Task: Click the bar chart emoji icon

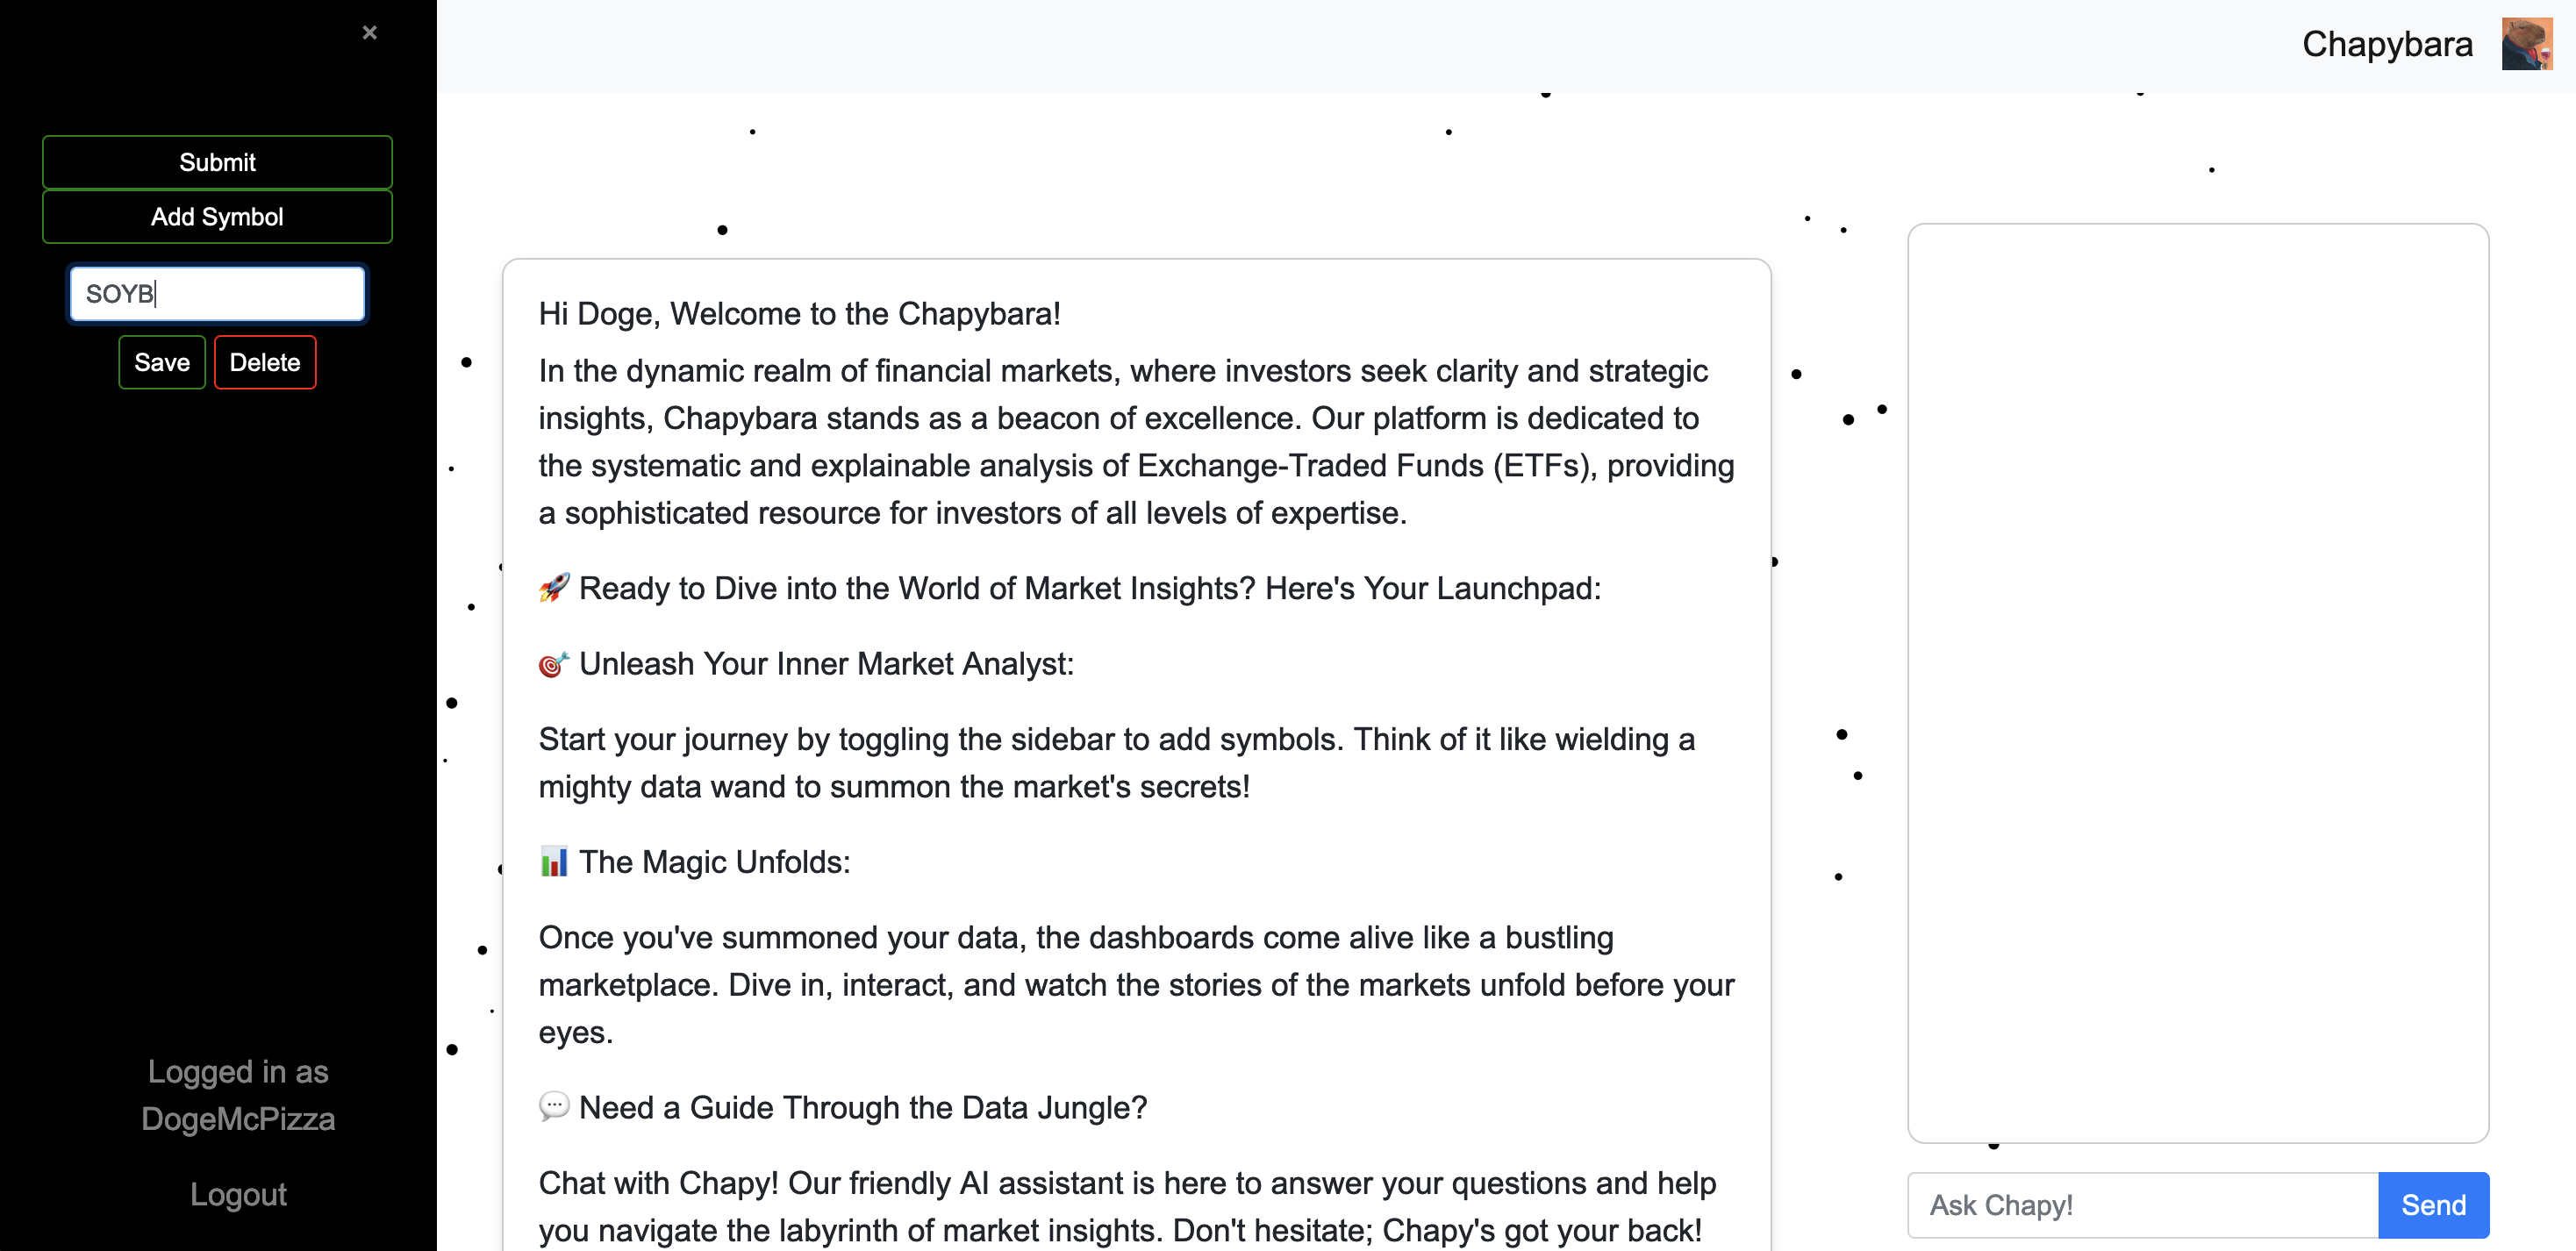Action: pos(554,862)
